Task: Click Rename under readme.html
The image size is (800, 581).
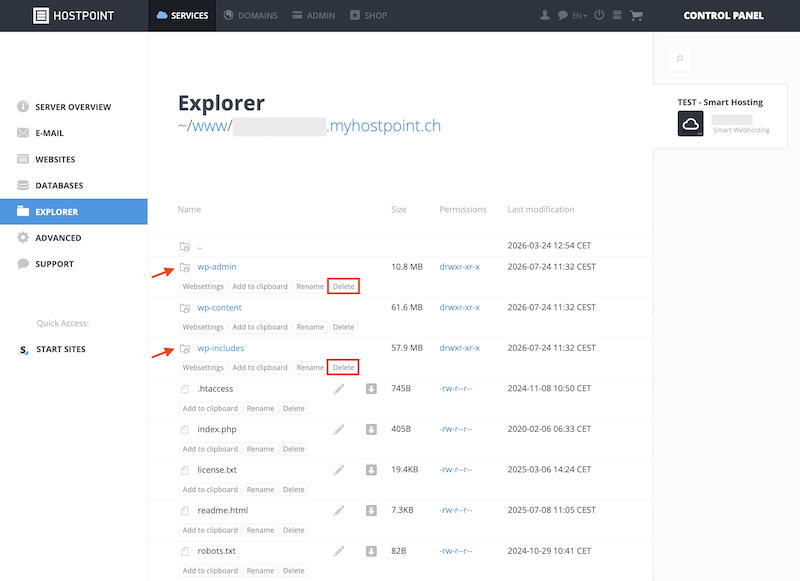Action: (x=260, y=530)
